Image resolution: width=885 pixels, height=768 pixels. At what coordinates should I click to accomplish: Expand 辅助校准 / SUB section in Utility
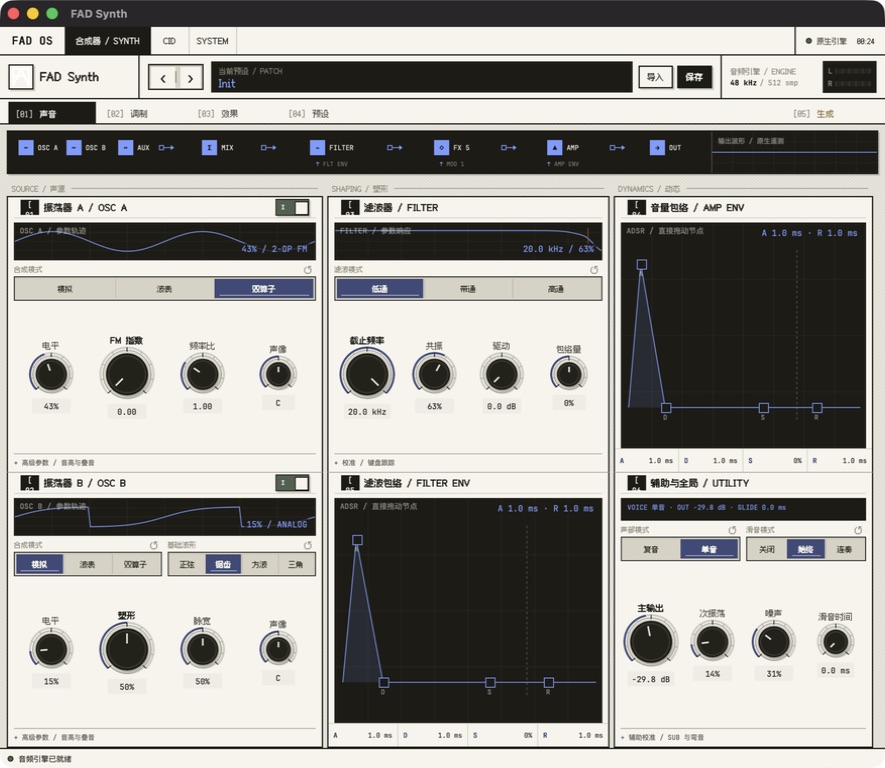click(x=662, y=738)
